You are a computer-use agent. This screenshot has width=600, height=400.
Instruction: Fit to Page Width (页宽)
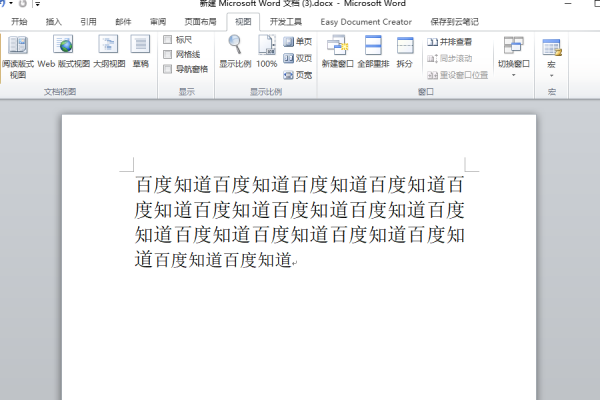click(x=298, y=75)
